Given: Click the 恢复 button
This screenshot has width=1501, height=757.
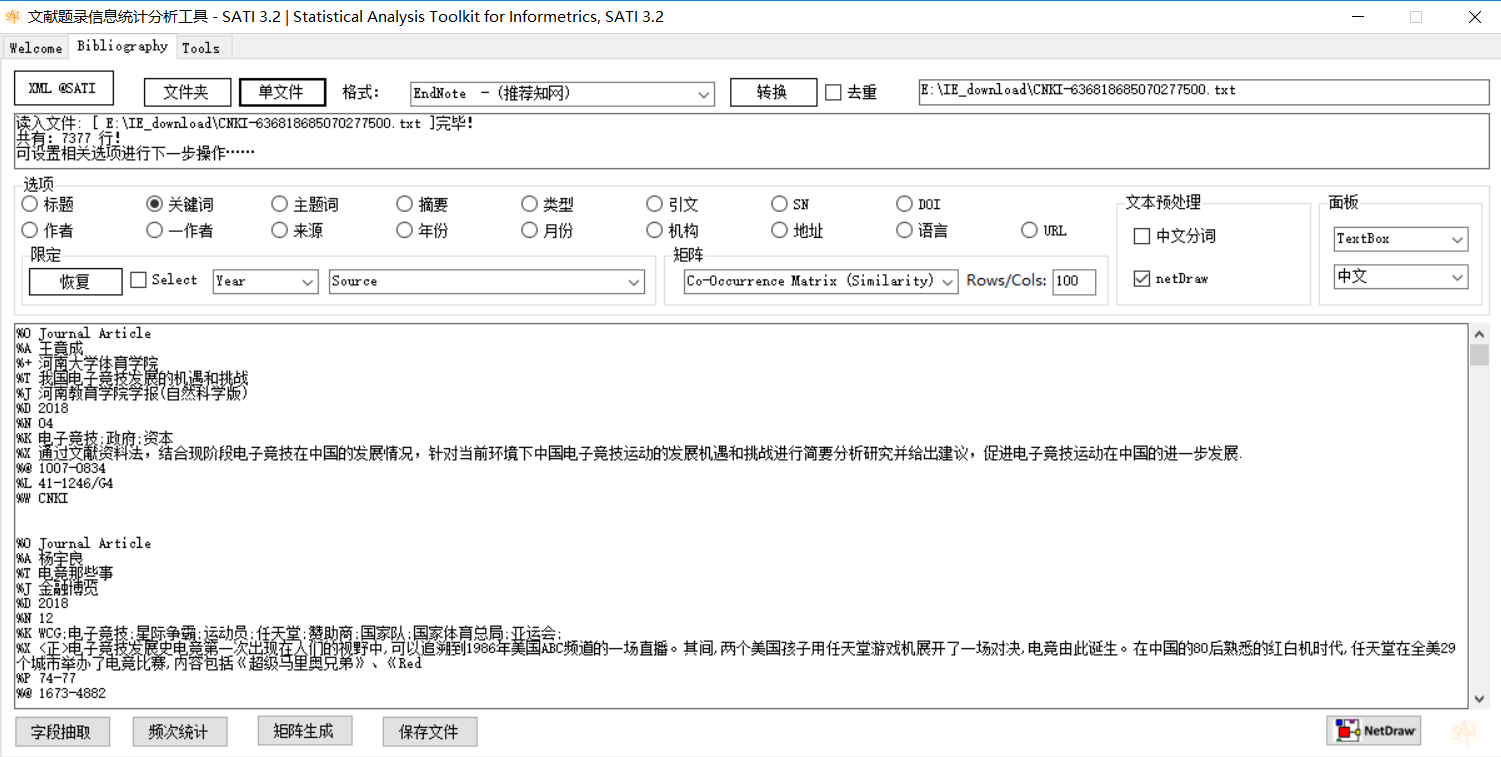Looking at the screenshot, I should click(76, 282).
